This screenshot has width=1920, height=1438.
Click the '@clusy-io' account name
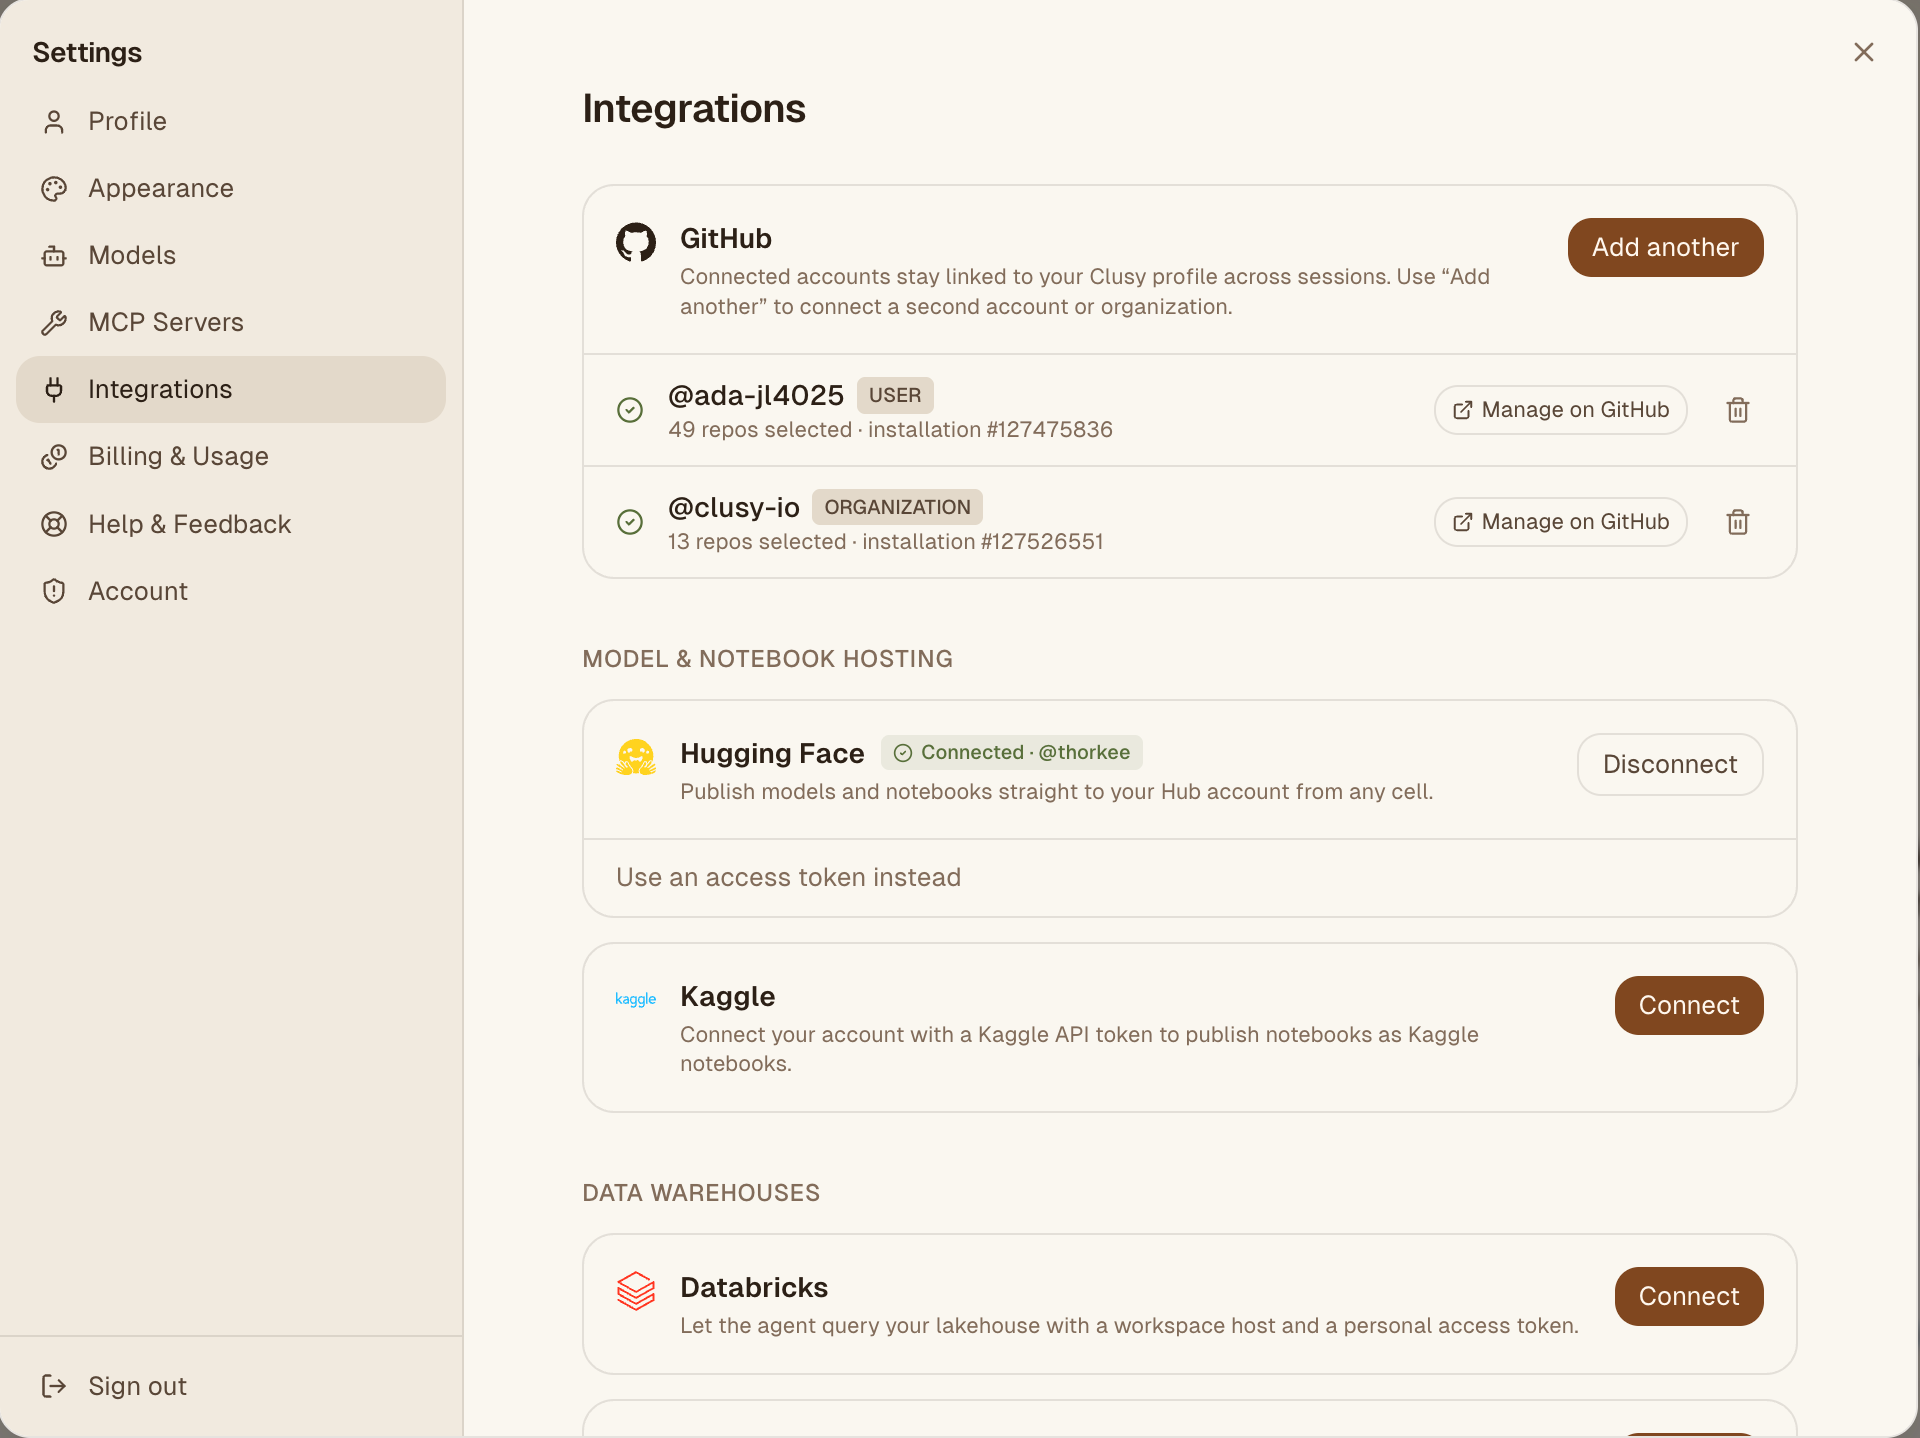(x=734, y=508)
